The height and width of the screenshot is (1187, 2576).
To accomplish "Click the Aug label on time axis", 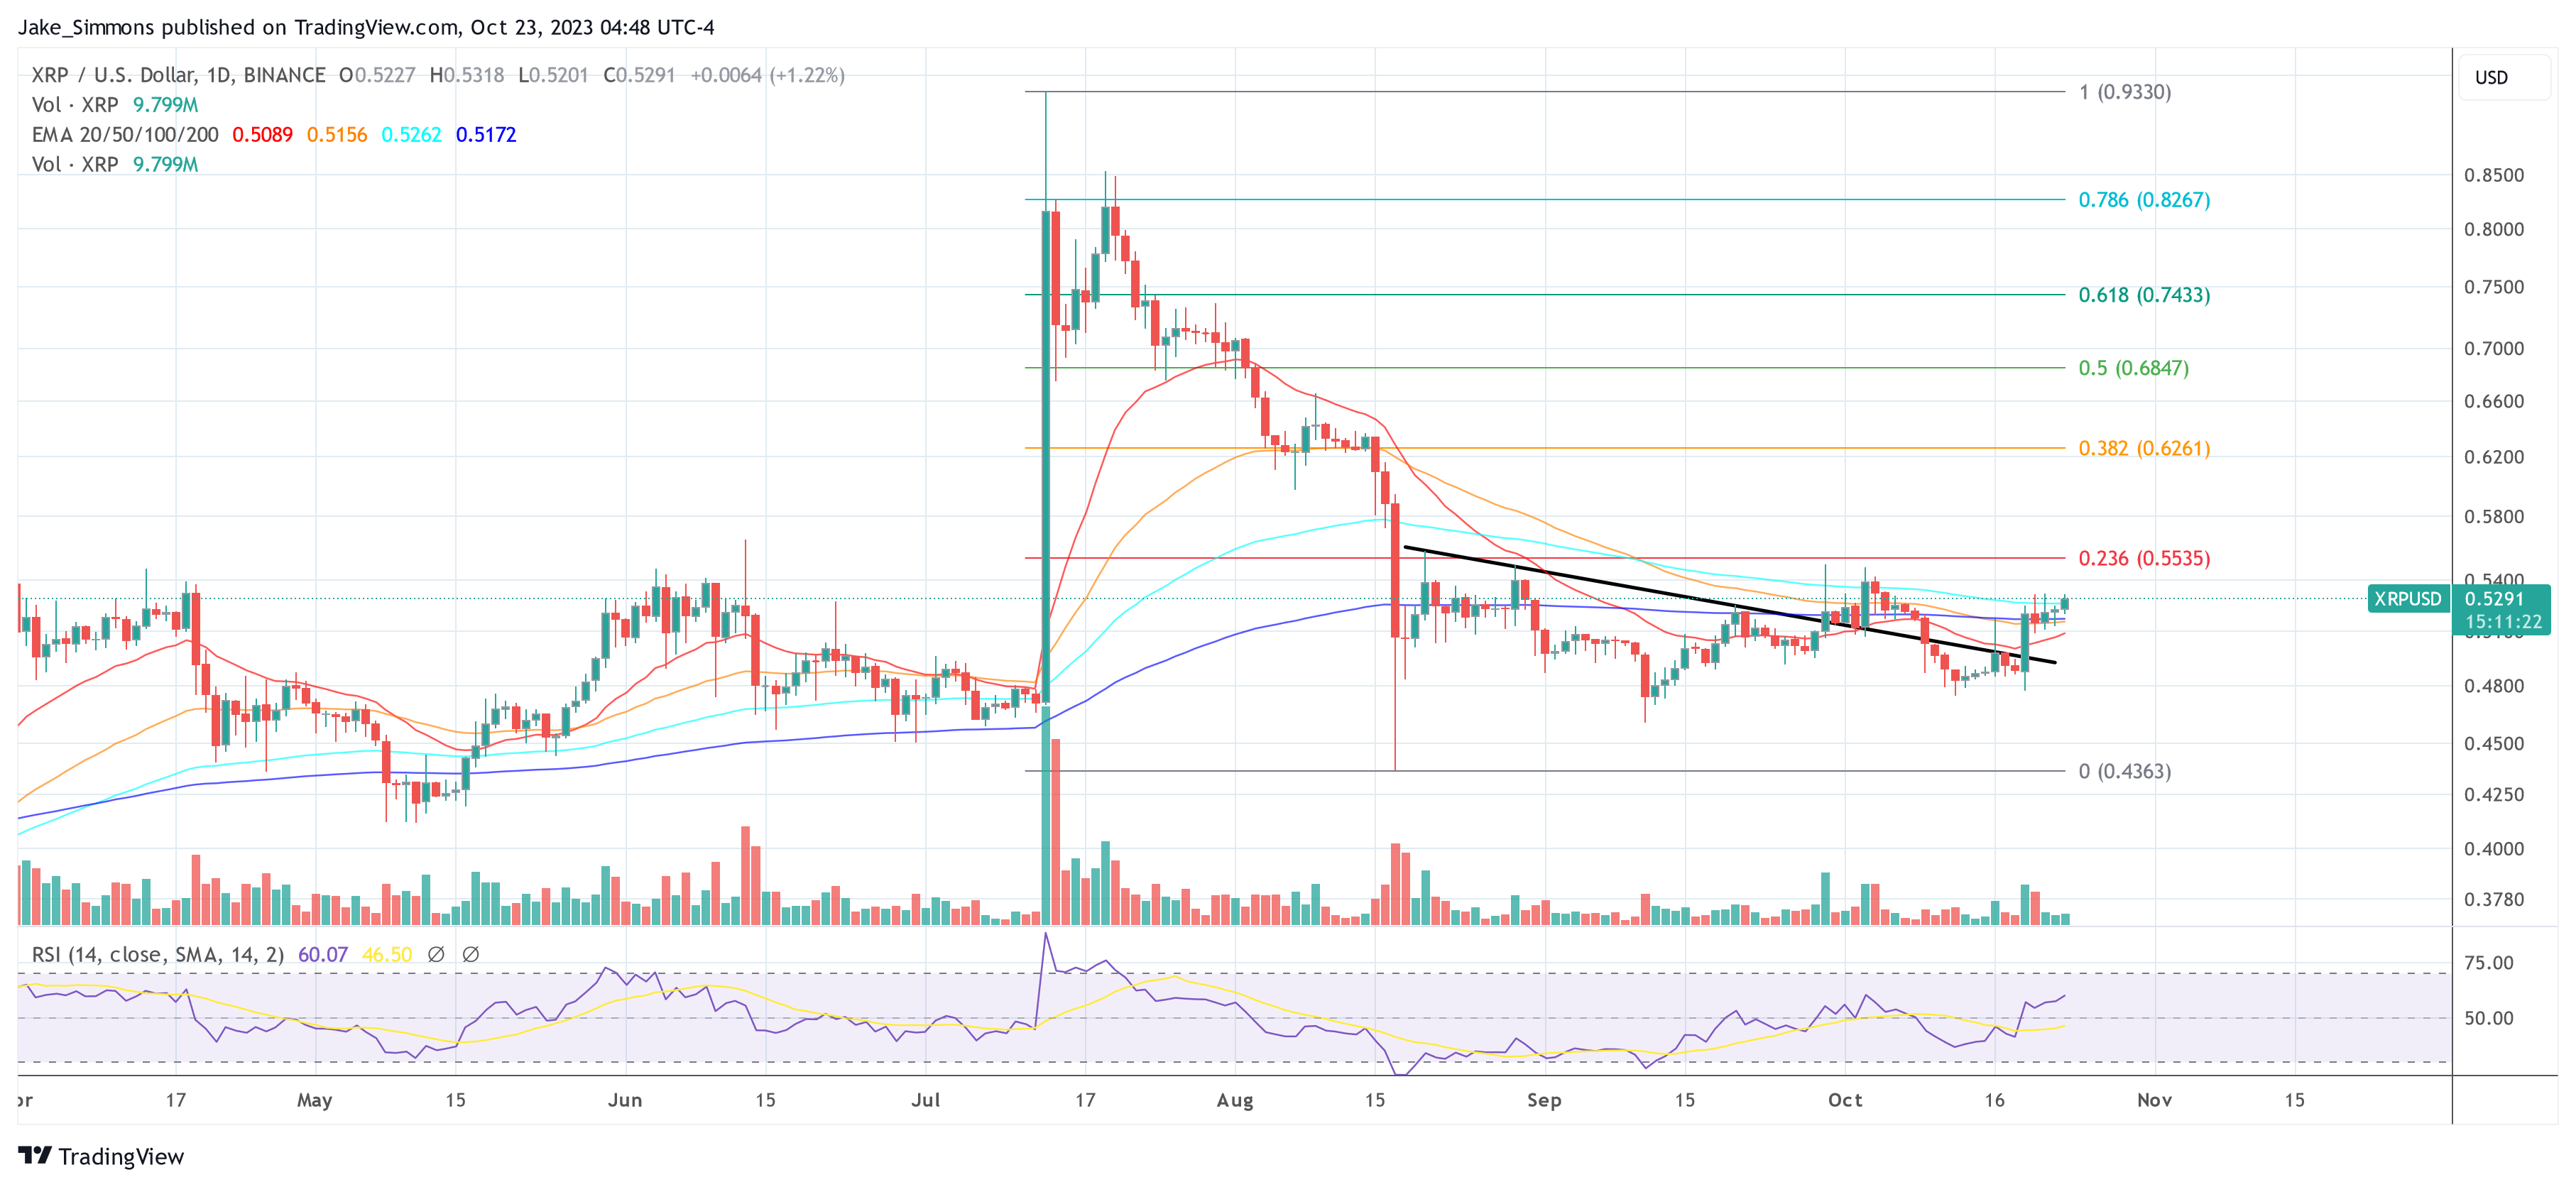I will tap(1235, 1100).
